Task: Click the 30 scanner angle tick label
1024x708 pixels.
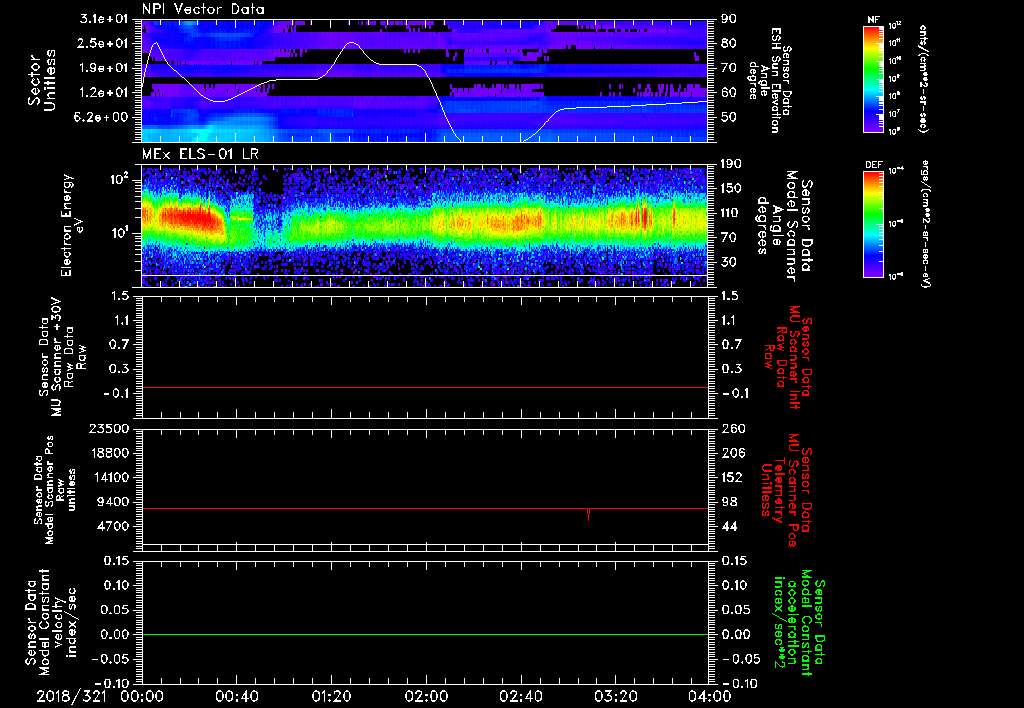Action: pos(729,263)
